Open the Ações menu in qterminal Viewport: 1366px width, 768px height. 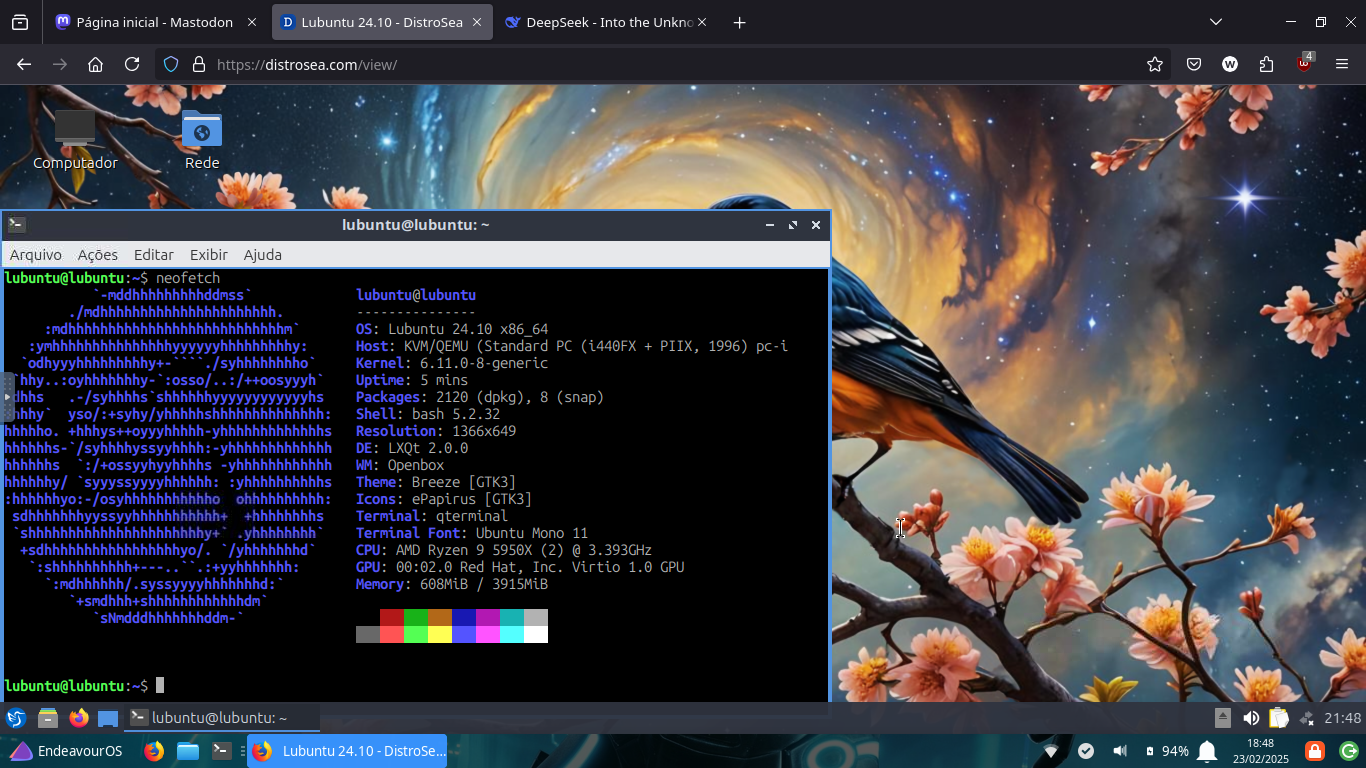98,255
